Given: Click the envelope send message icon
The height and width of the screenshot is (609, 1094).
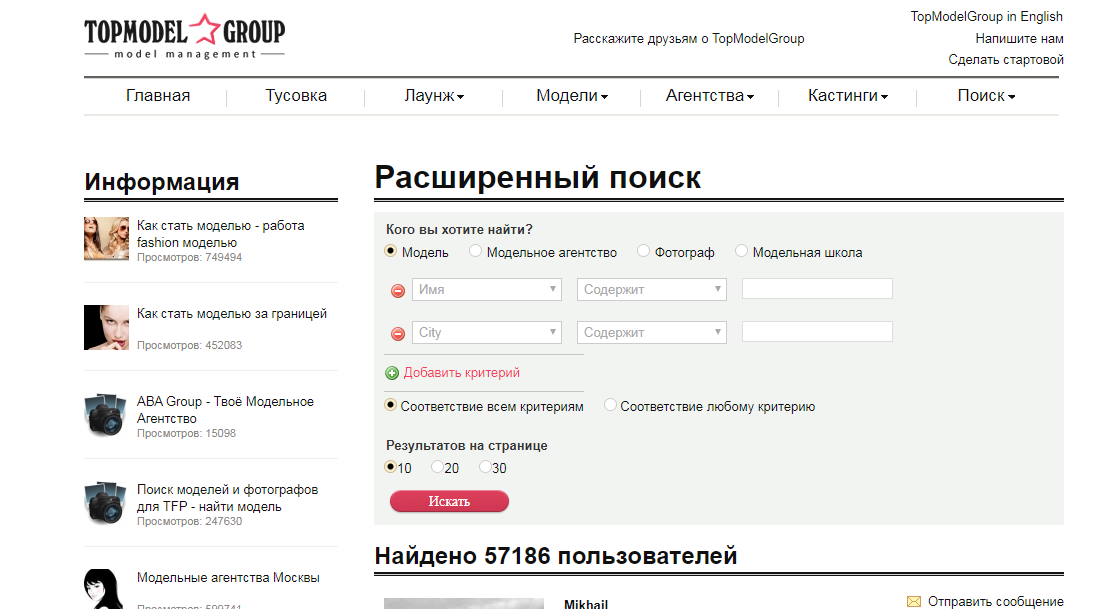Looking at the screenshot, I should tap(913, 602).
